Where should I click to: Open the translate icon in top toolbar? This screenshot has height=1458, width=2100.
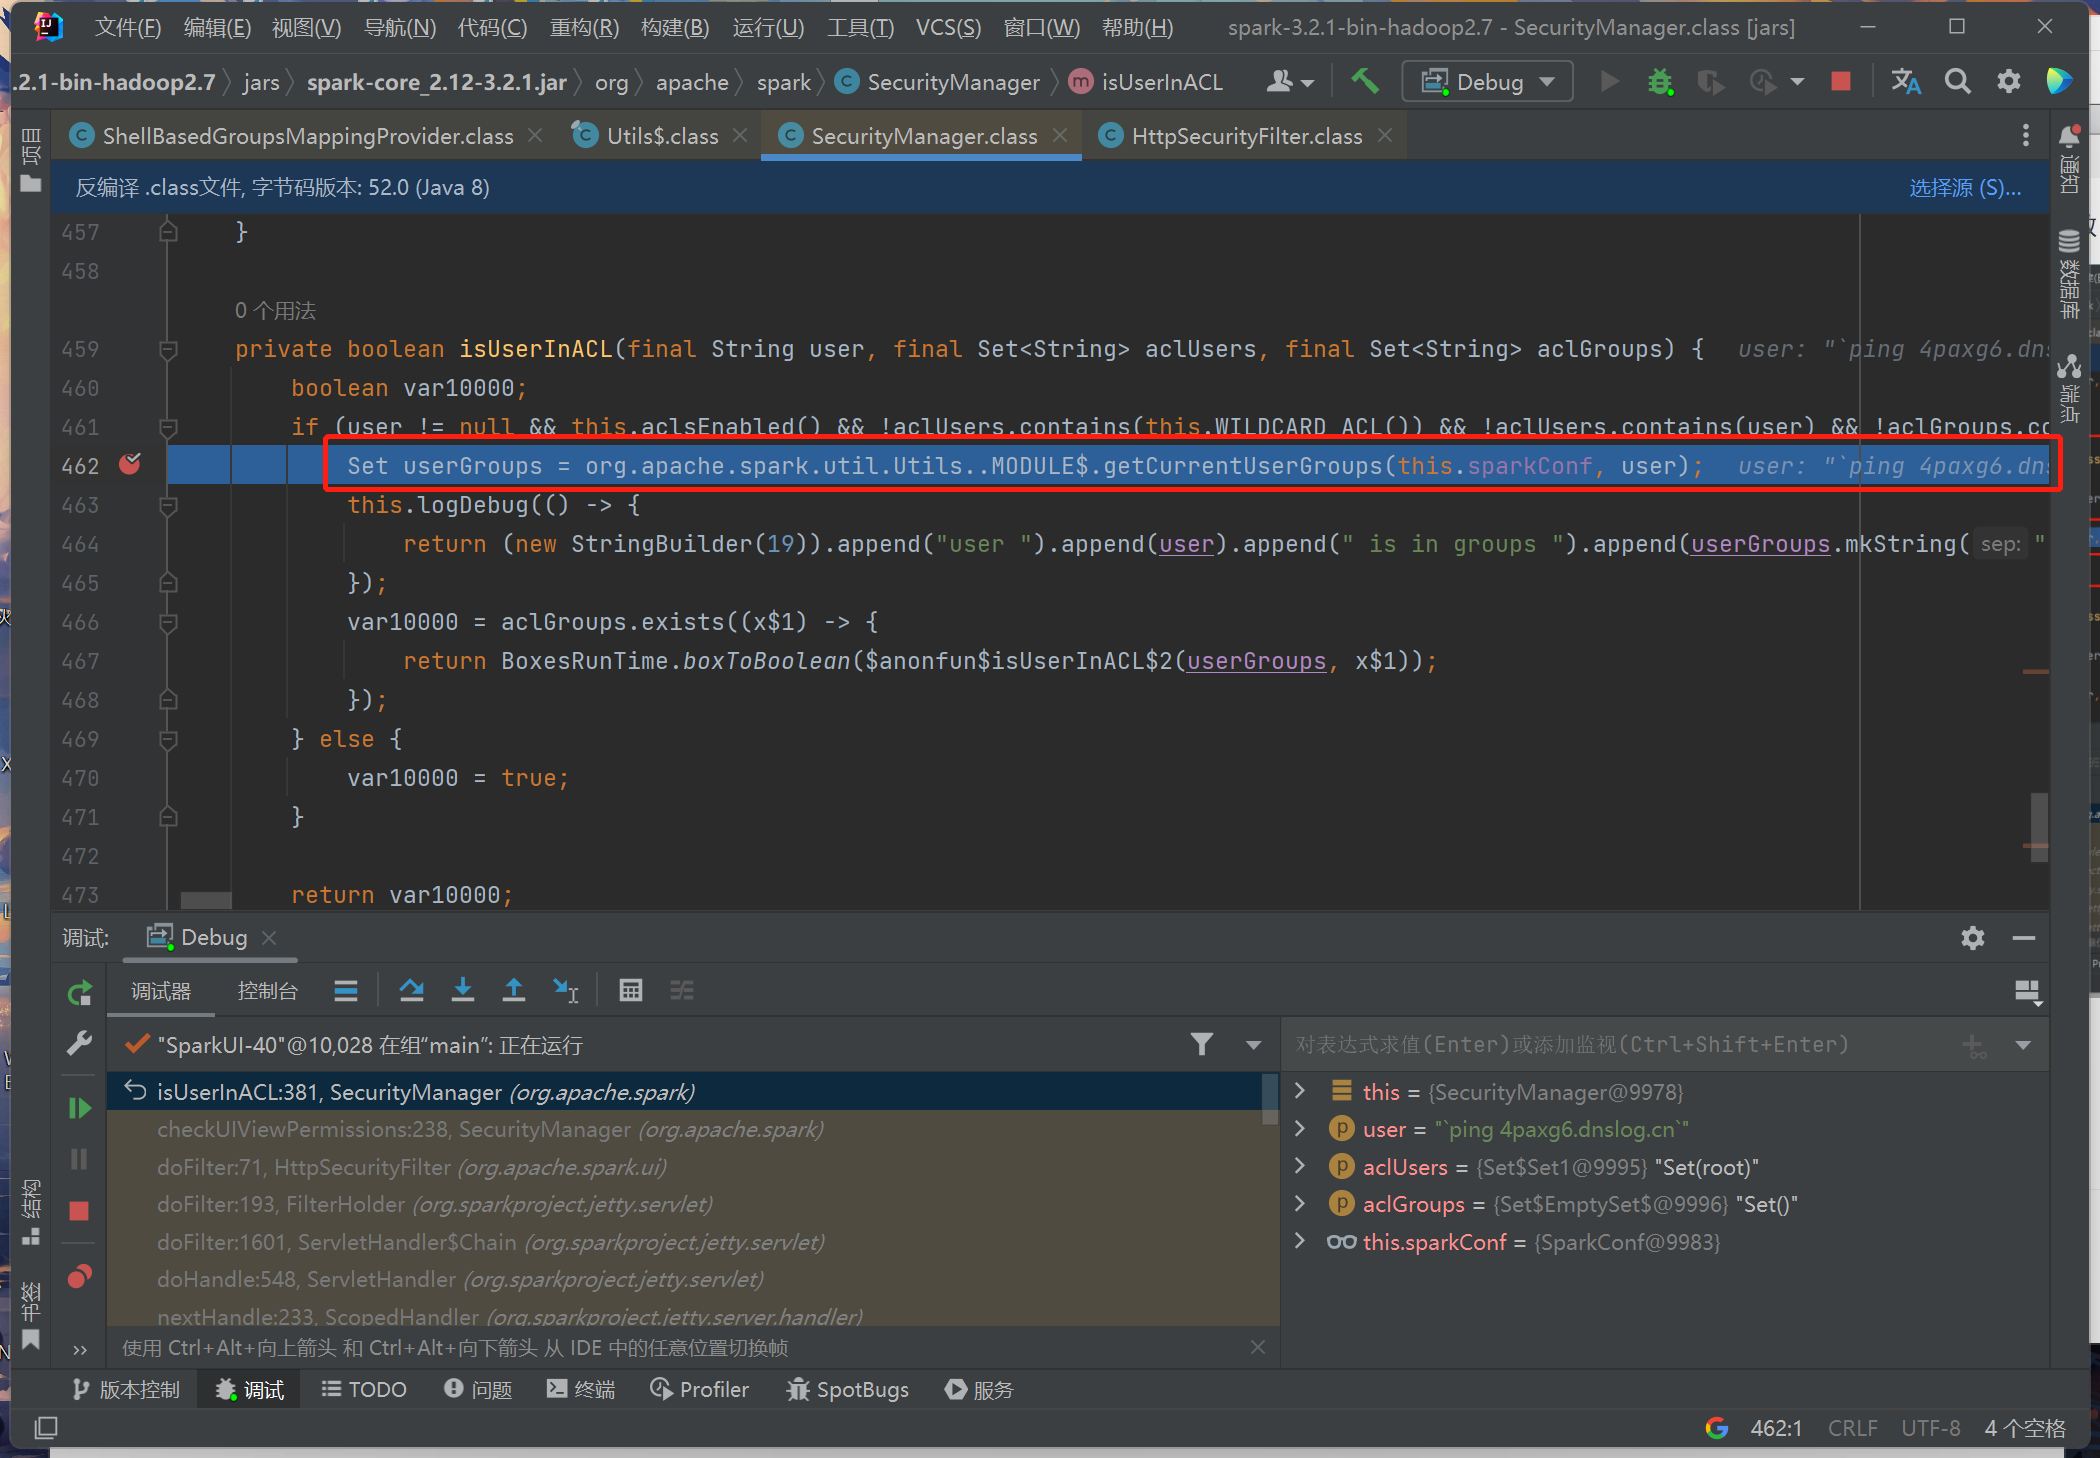(x=1905, y=81)
